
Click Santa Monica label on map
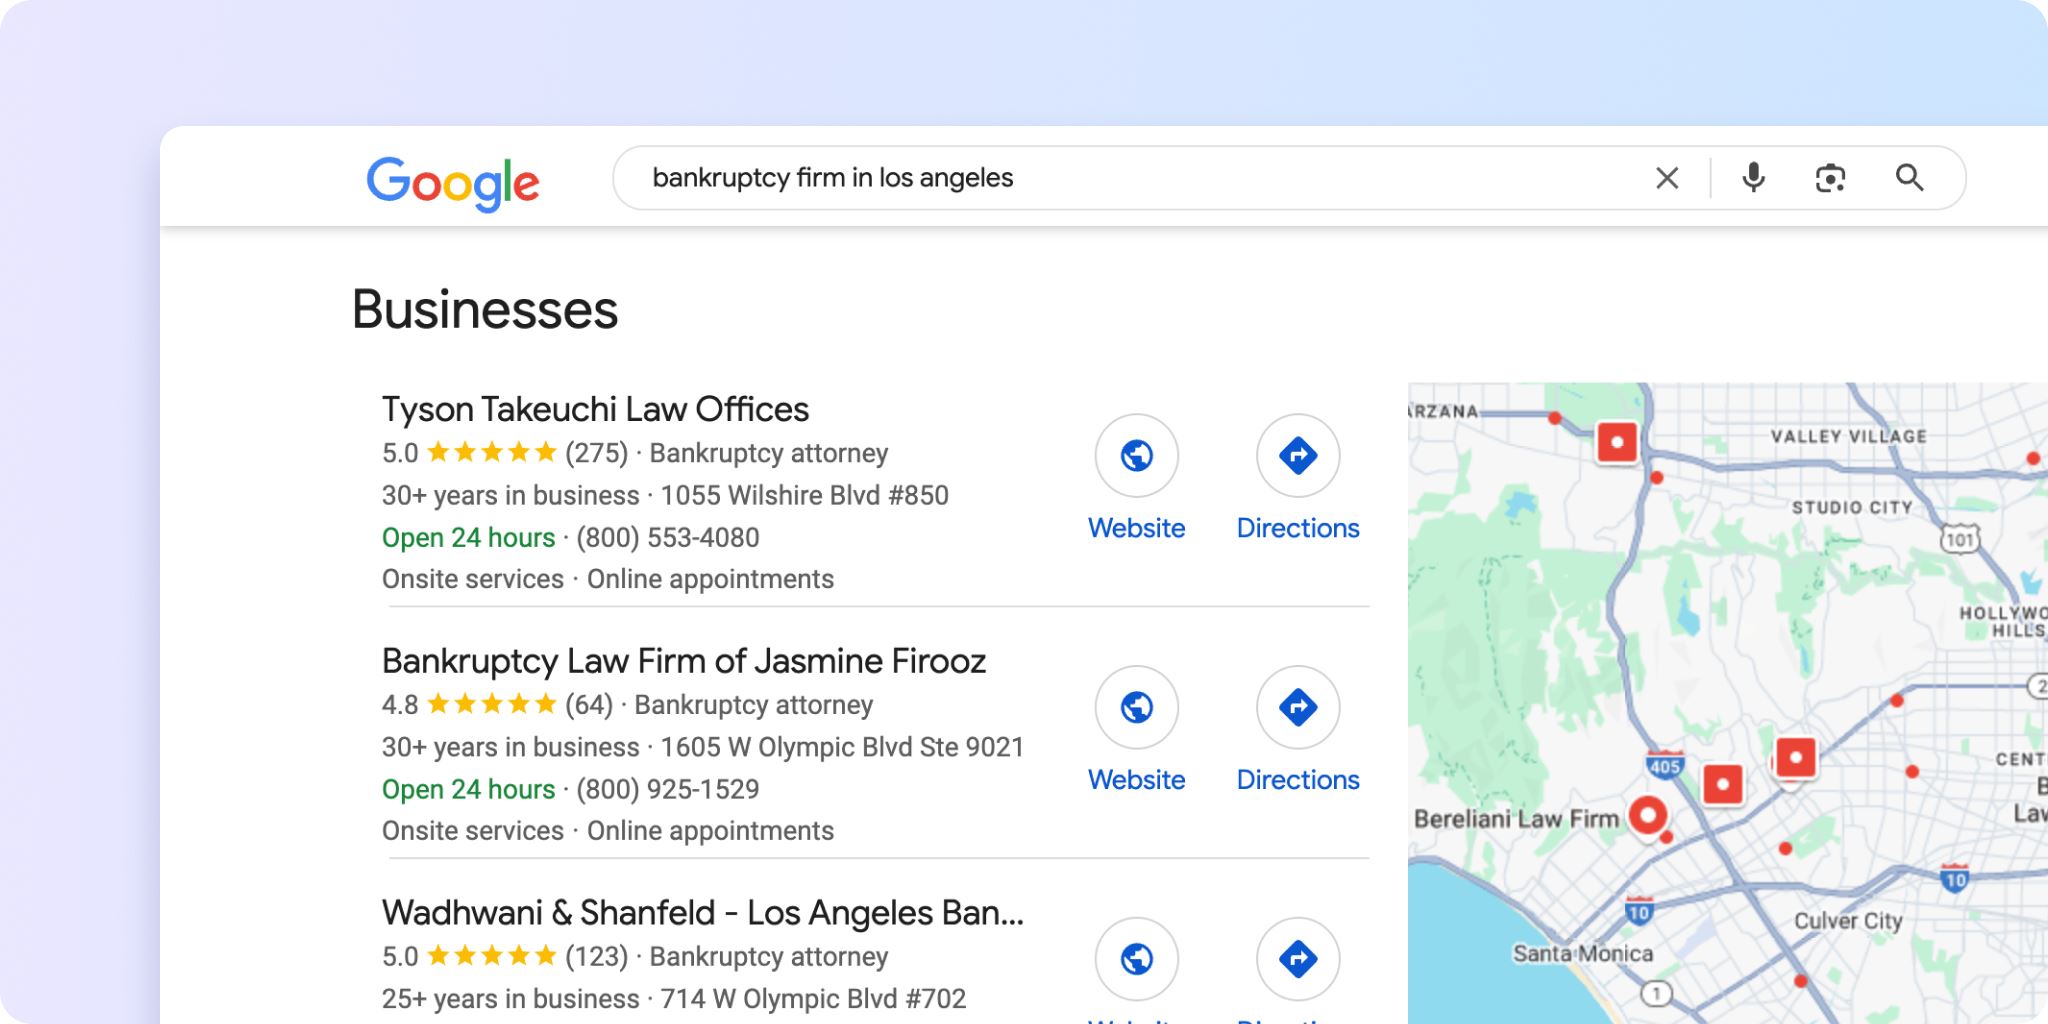click(x=1582, y=954)
